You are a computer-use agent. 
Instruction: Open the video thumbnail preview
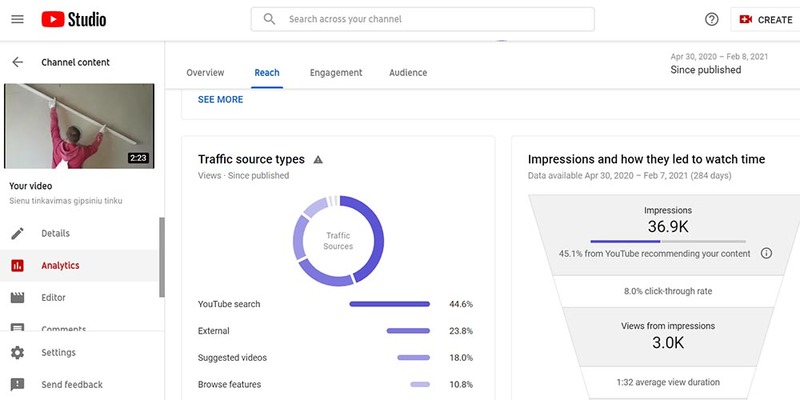[x=79, y=126]
